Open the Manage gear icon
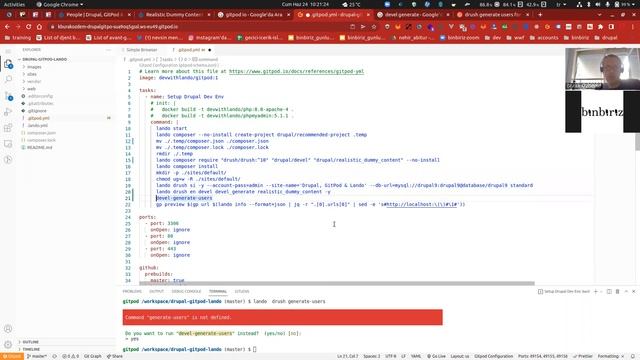Viewport: 640px width, 360px height. pyautogui.click(x=8, y=344)
